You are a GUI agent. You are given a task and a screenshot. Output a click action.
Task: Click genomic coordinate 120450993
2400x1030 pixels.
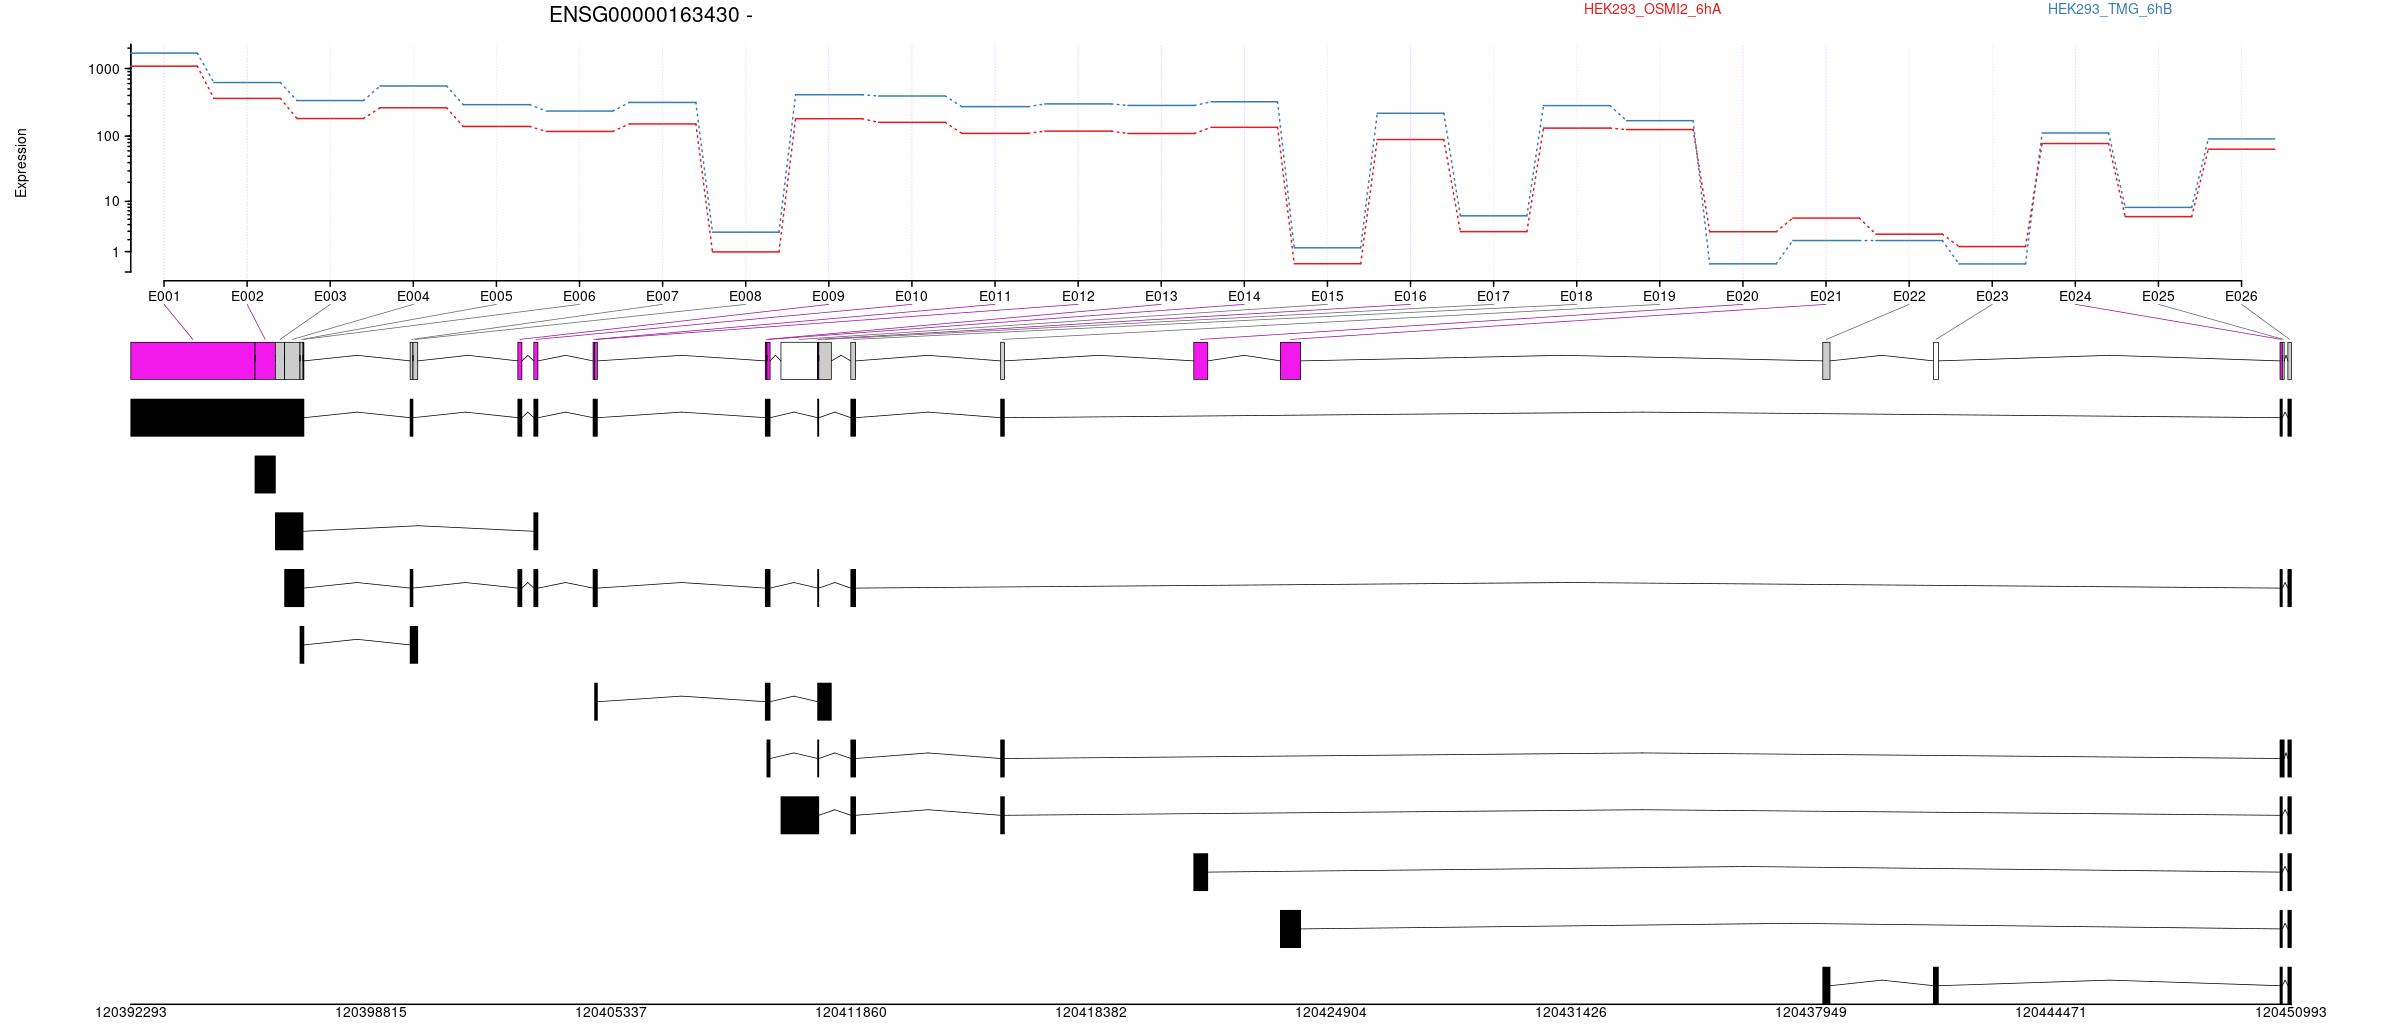2290,1012
